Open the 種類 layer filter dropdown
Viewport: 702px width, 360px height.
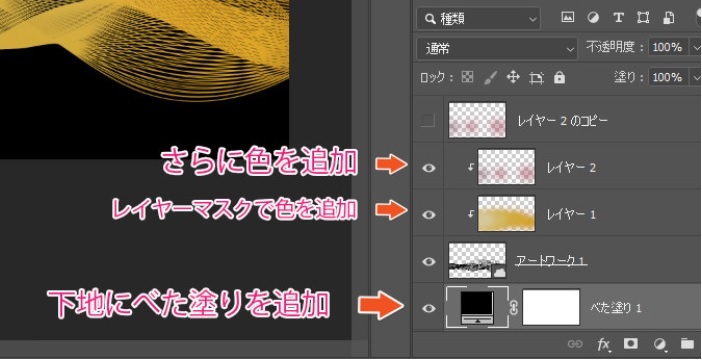pyautogui.click(x=478, y=19)
